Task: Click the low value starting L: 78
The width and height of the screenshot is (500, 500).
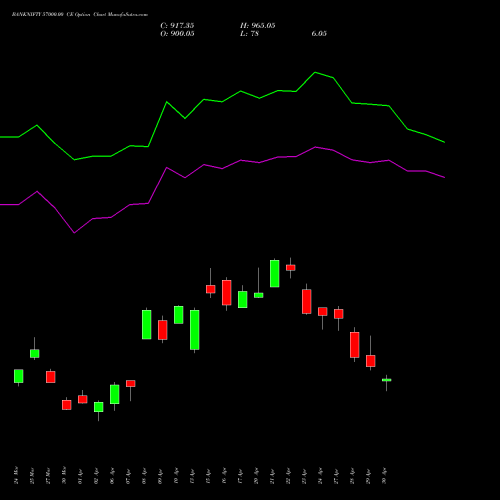Action: (249, 34)
